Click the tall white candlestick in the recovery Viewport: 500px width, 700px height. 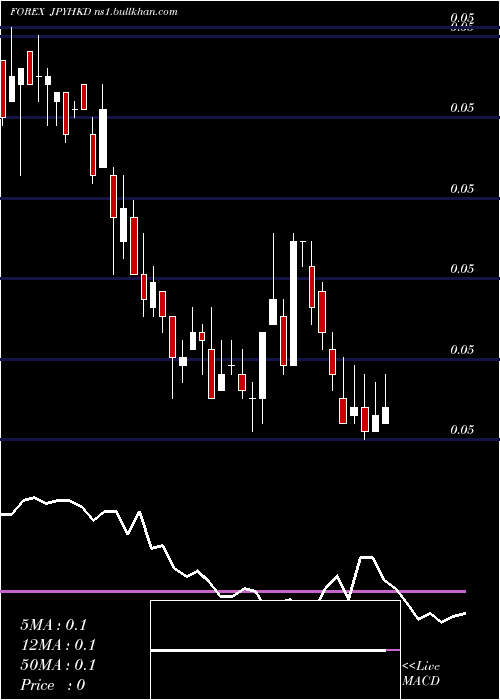pos(293,304)
